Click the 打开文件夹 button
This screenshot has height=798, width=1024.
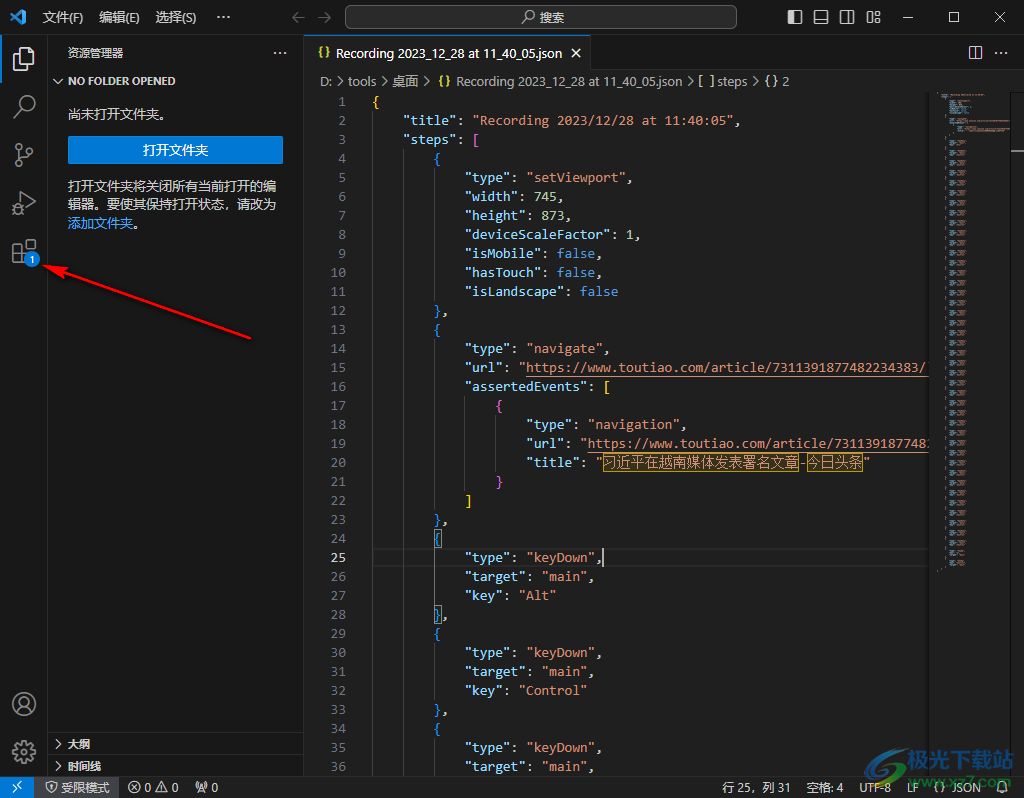175,150
